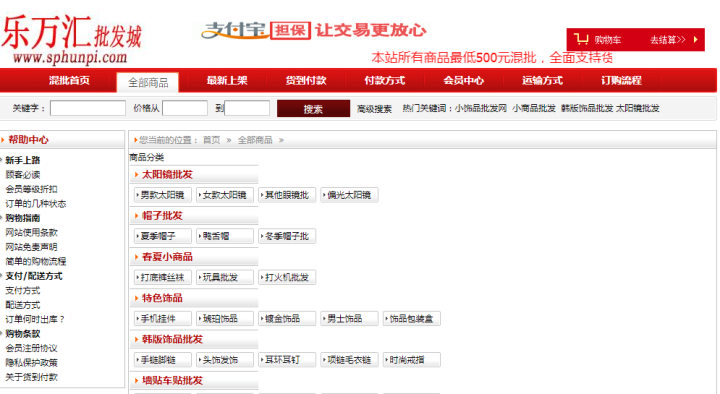Open the 韩版饰品批发 category heading
Screen dimensions: 720x394
[172, 339]
